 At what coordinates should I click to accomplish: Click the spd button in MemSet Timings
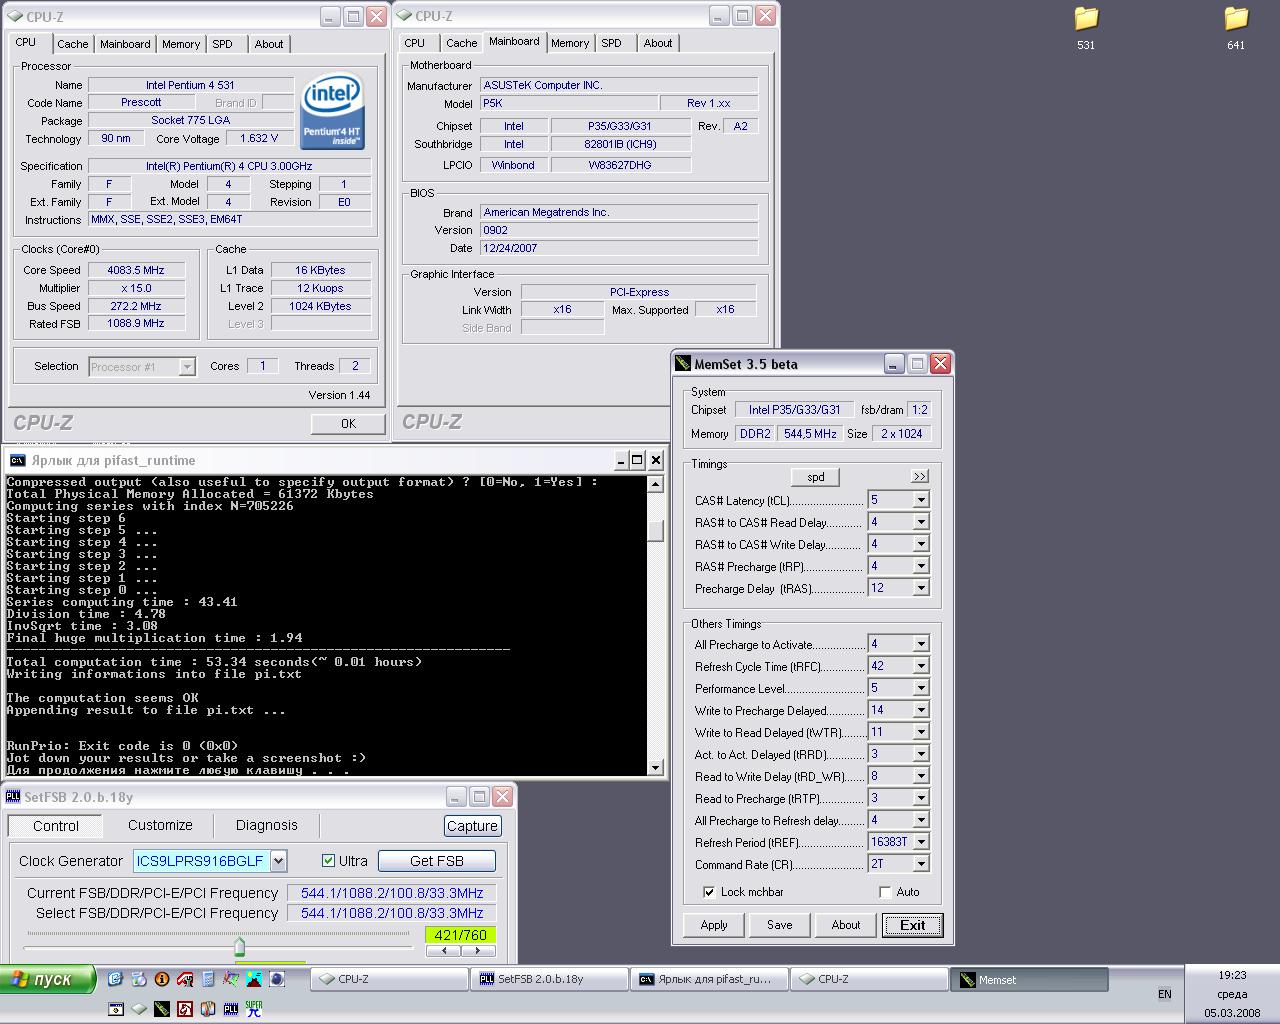point(816,477)
